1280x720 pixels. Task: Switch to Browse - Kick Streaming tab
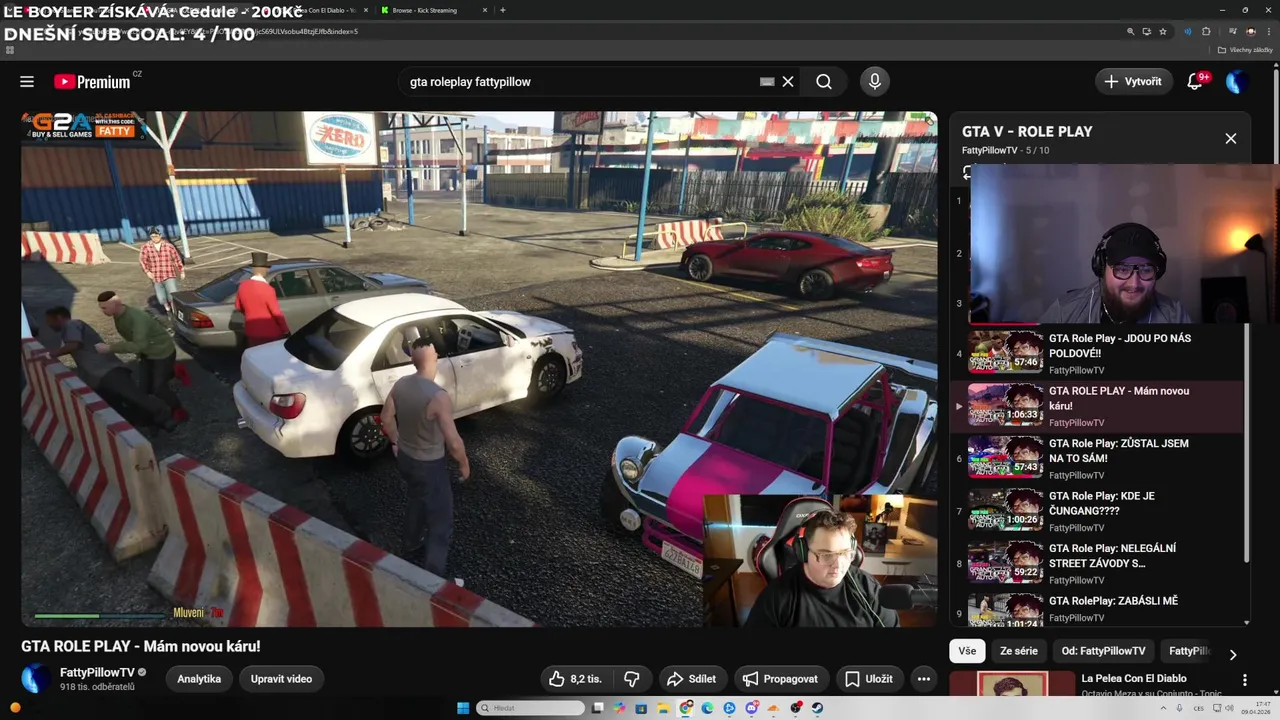(x=425, y=10)
